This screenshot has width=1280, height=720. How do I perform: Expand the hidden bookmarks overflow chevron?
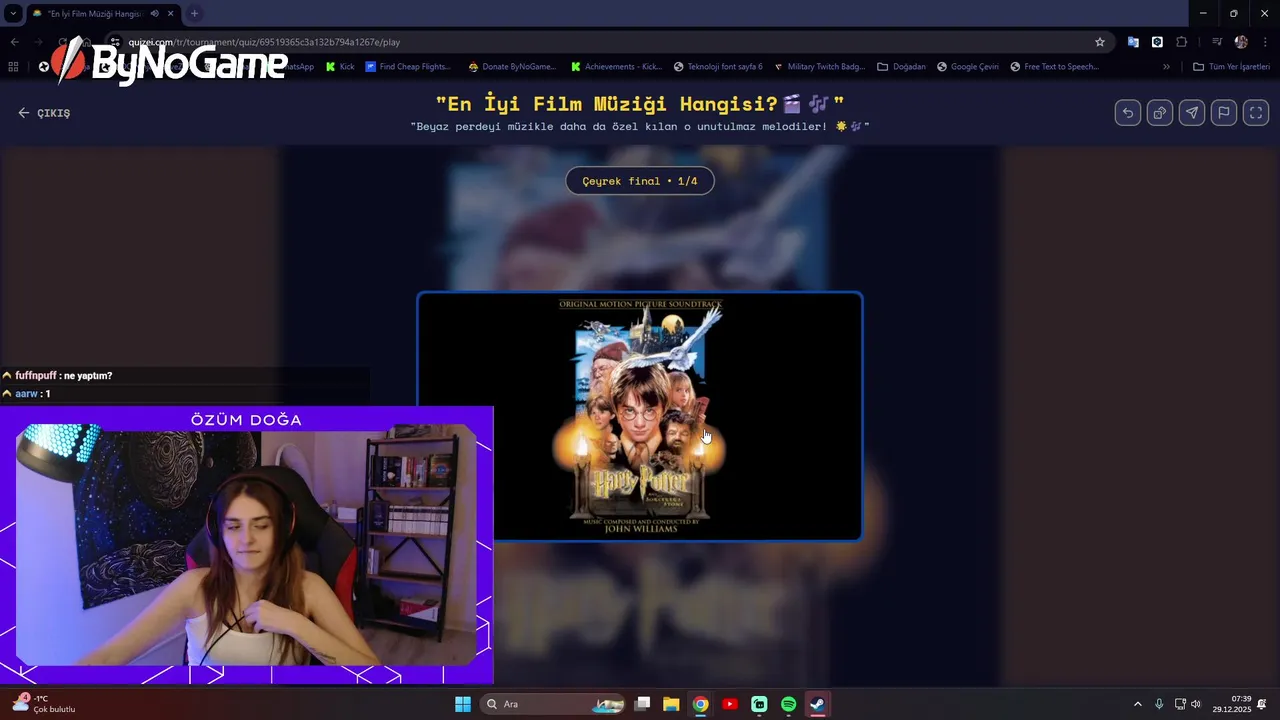[x=1166, y=67]
